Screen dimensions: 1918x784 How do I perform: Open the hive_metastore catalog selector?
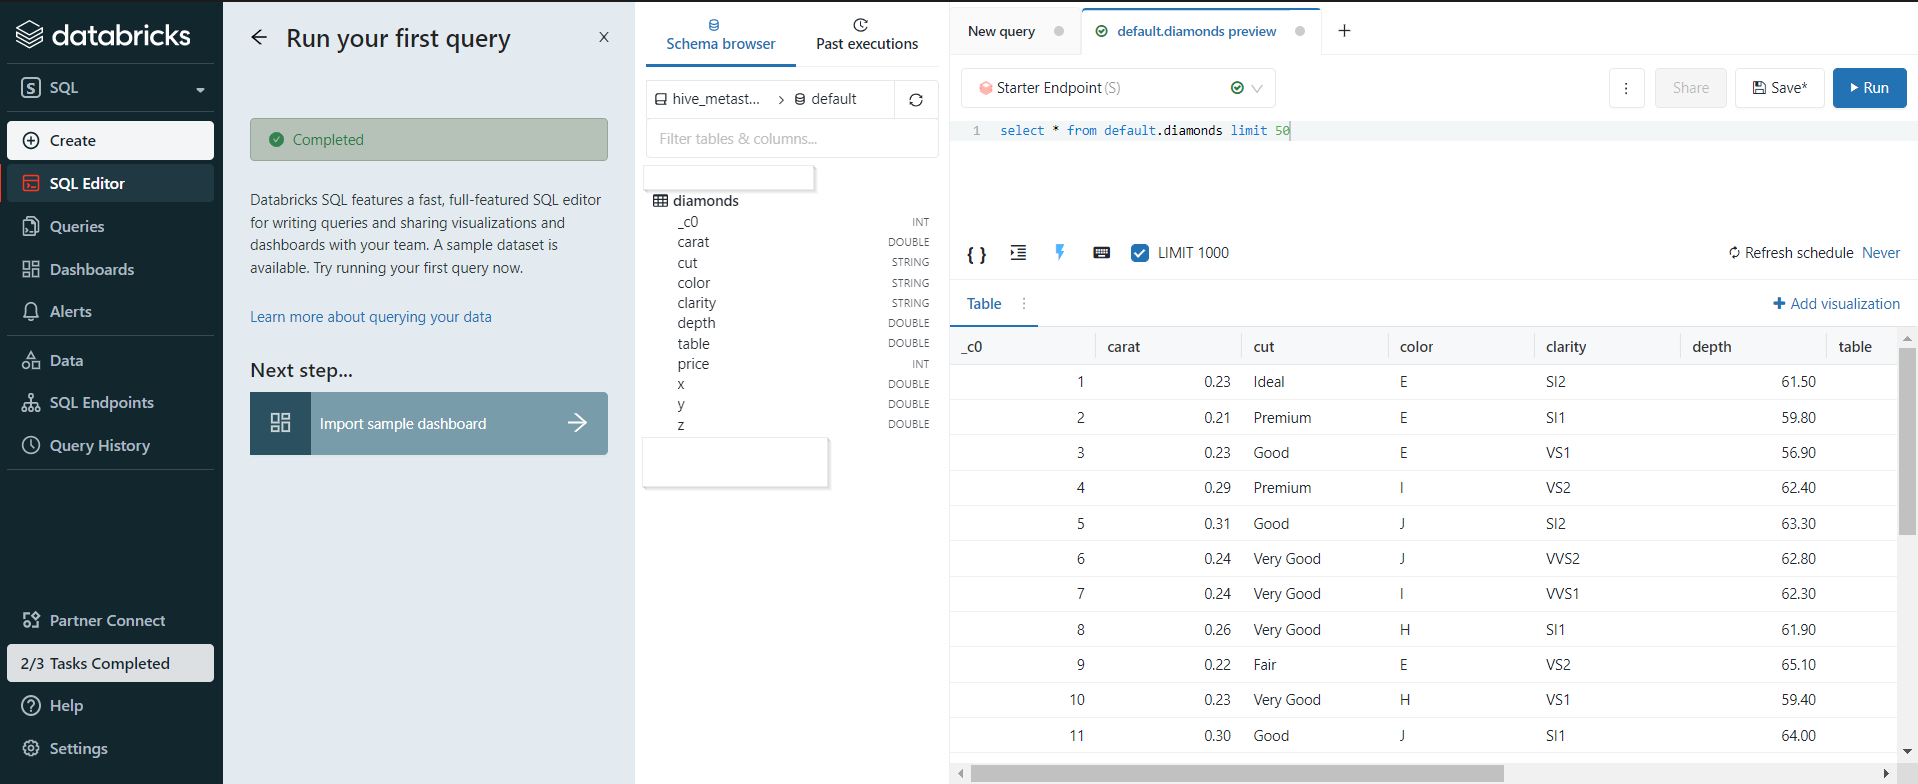tap(707, 99)
